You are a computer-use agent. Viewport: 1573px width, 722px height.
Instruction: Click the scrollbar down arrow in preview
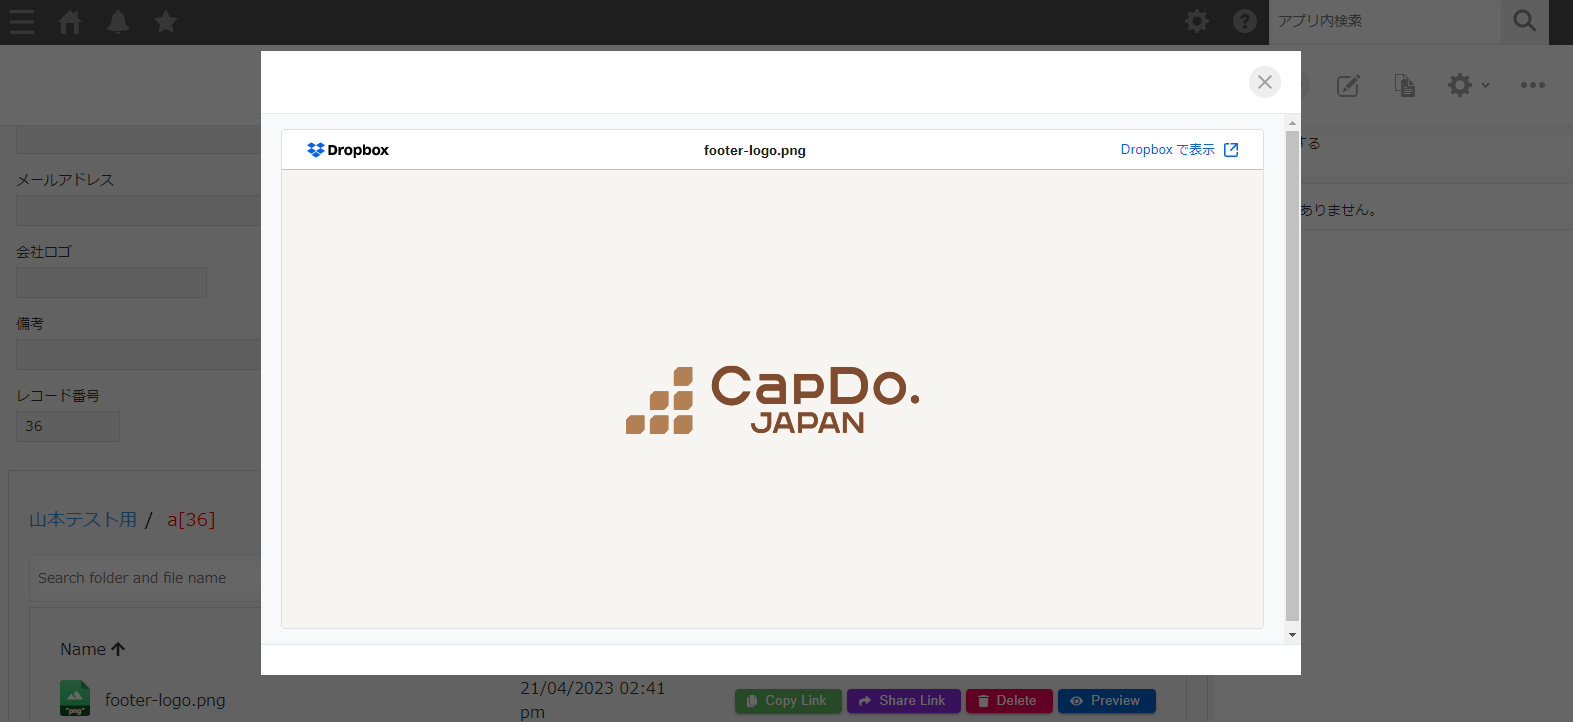pos(1292,635)
